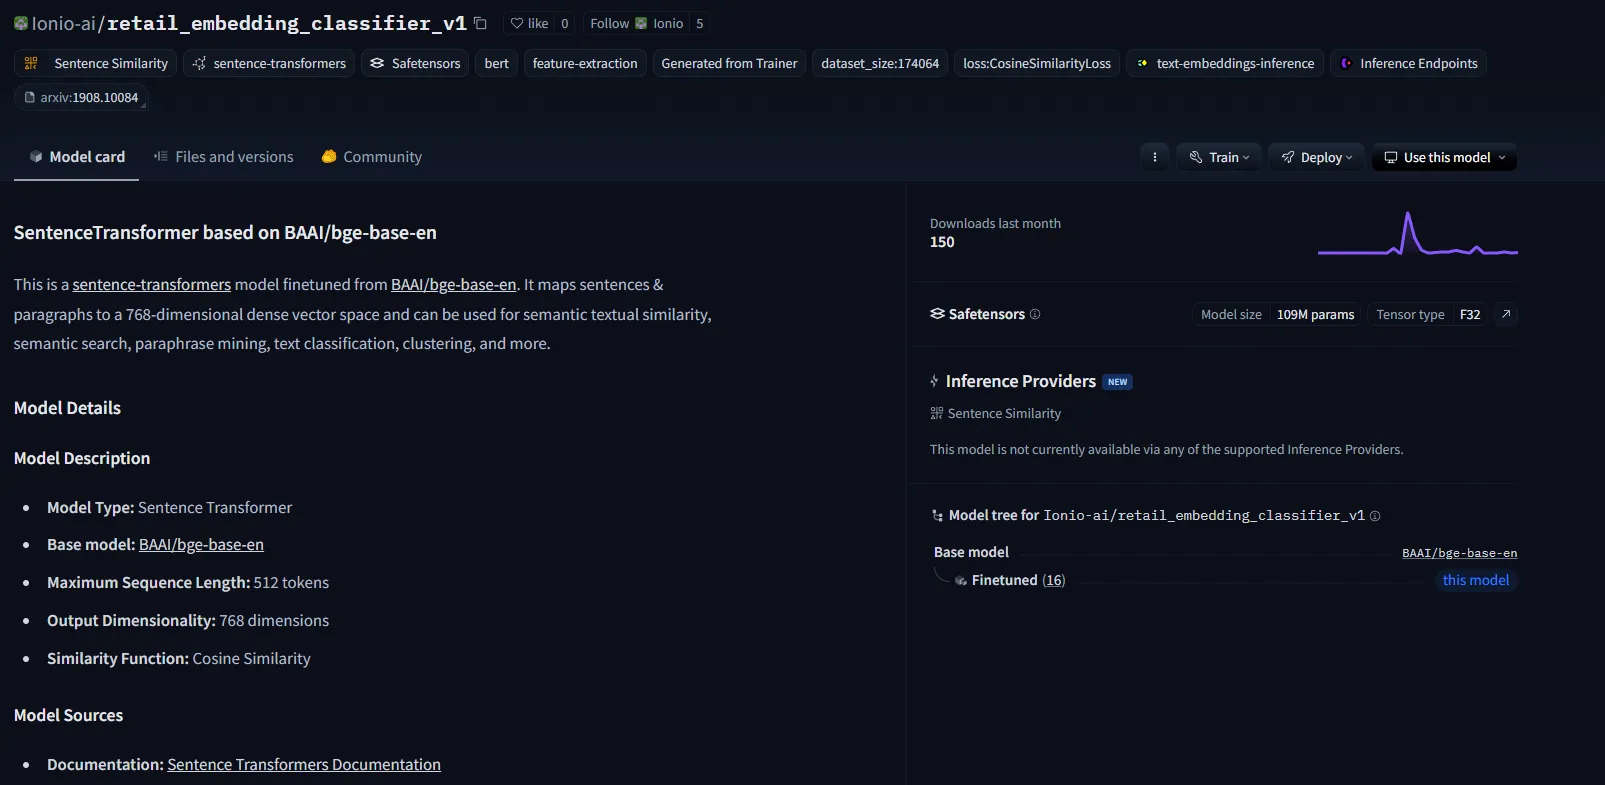
Task: Open the Safetensors expand arrow icon
Action: click(1506, 314)
